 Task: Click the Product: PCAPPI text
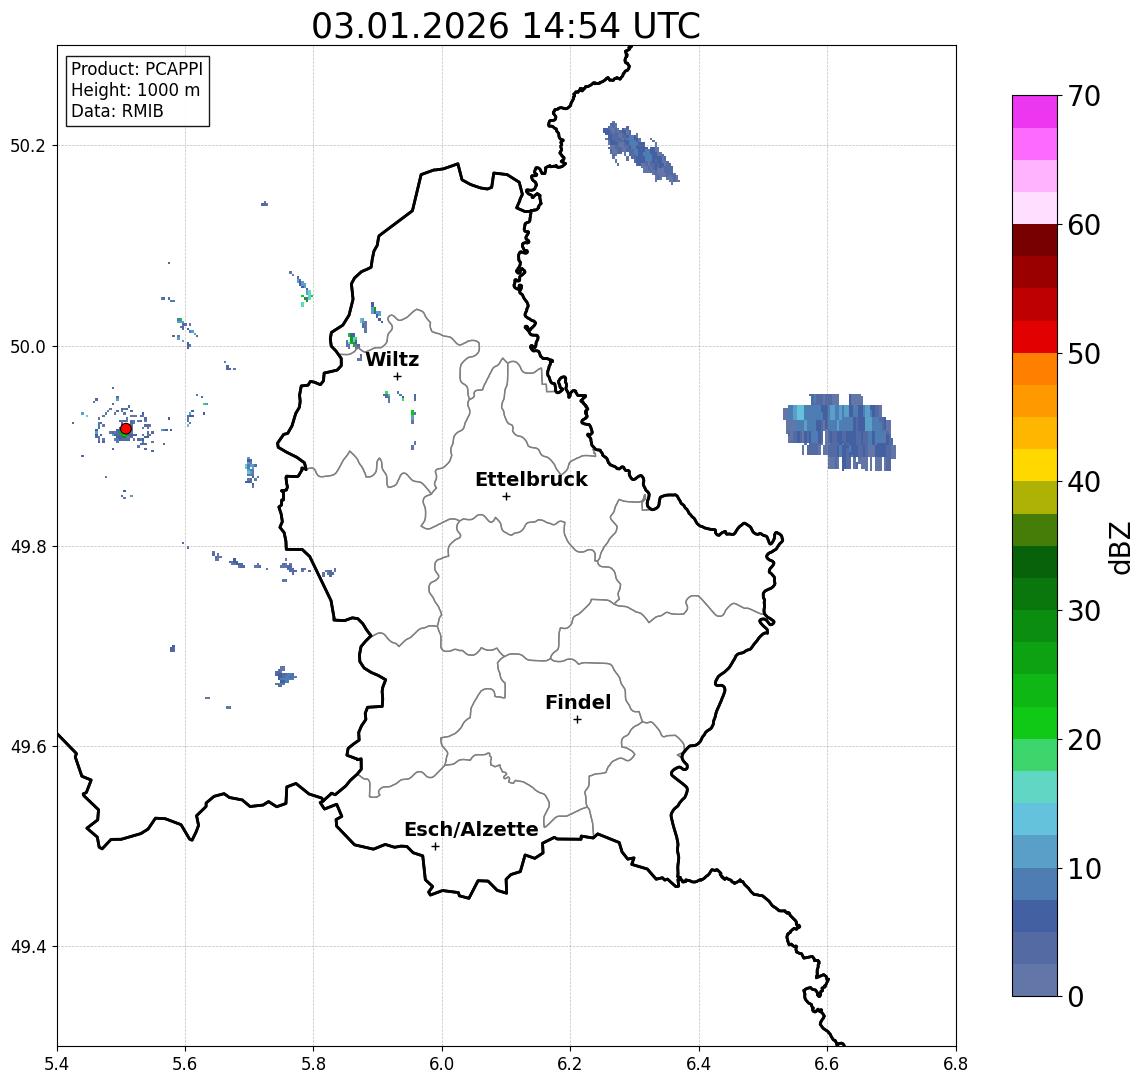point(137,69)
